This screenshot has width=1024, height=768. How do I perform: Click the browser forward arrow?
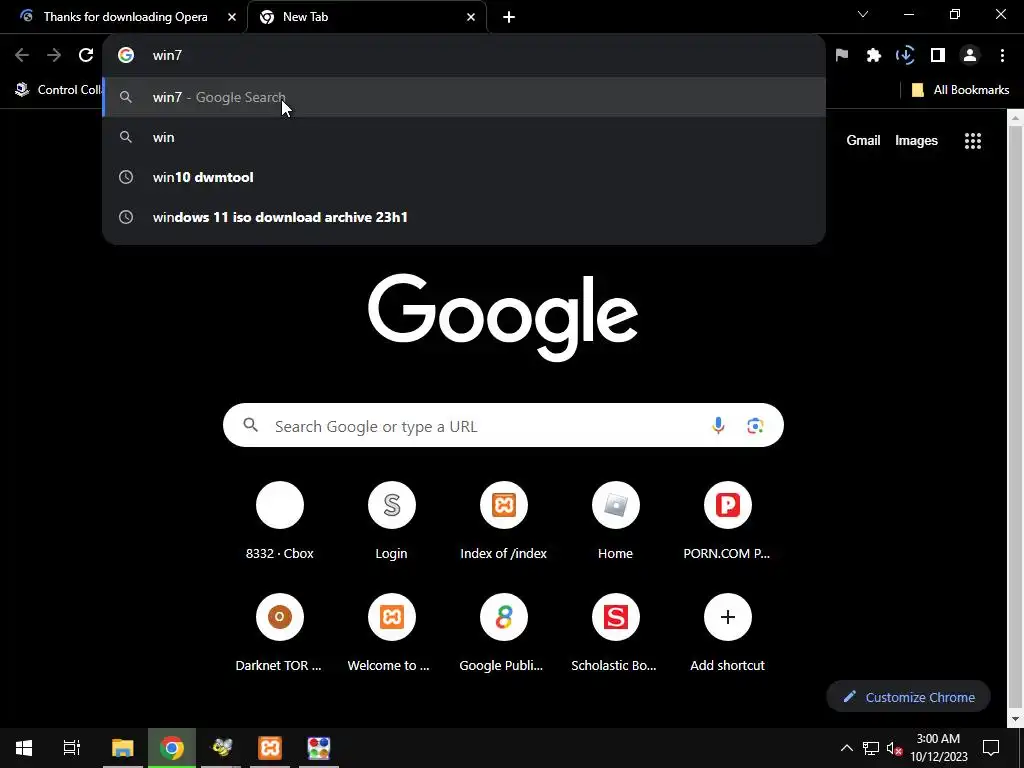coord(54,56)
